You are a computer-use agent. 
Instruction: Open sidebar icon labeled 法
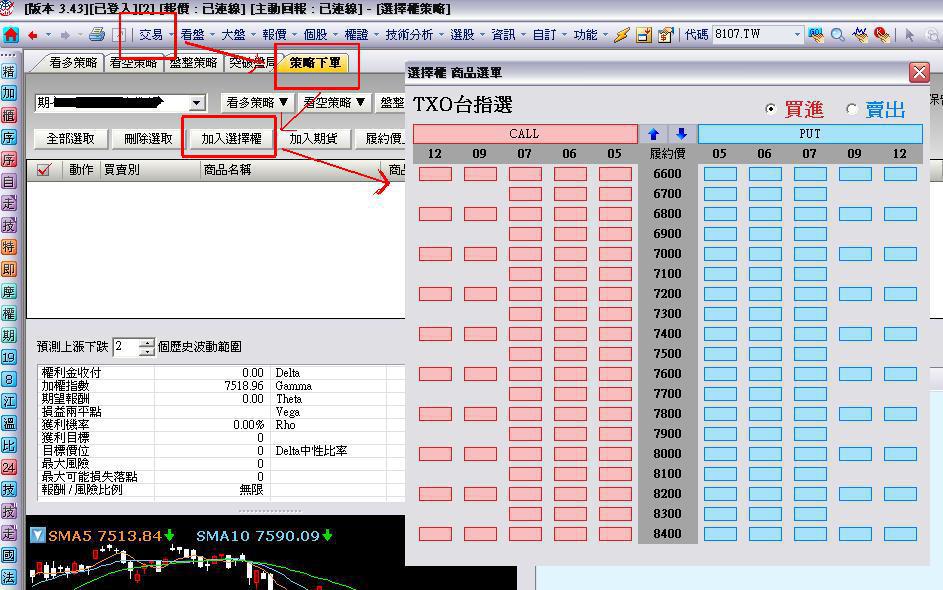pyautogui.click(x=8, y=577)
